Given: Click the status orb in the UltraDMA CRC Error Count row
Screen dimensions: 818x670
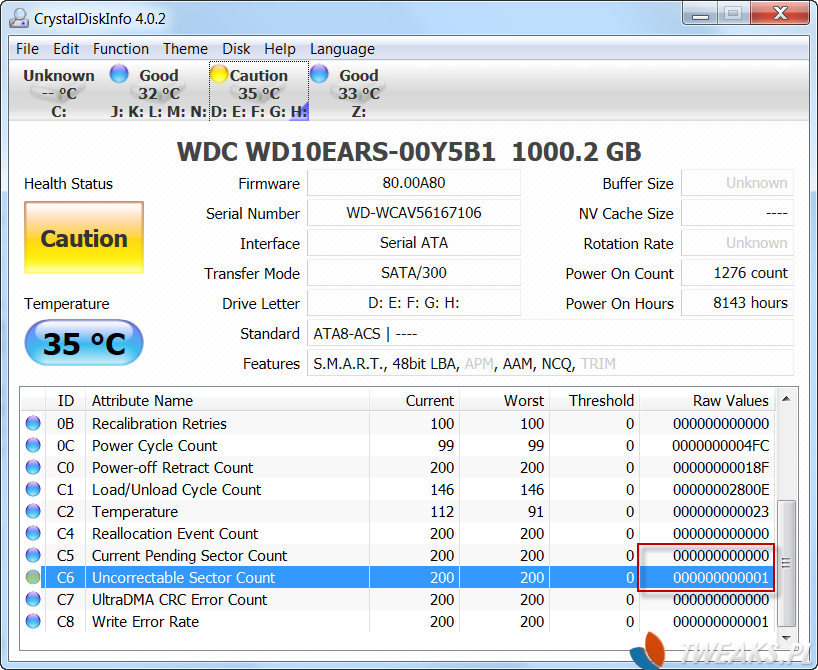Looking at the screenshot, I should 33,599.
